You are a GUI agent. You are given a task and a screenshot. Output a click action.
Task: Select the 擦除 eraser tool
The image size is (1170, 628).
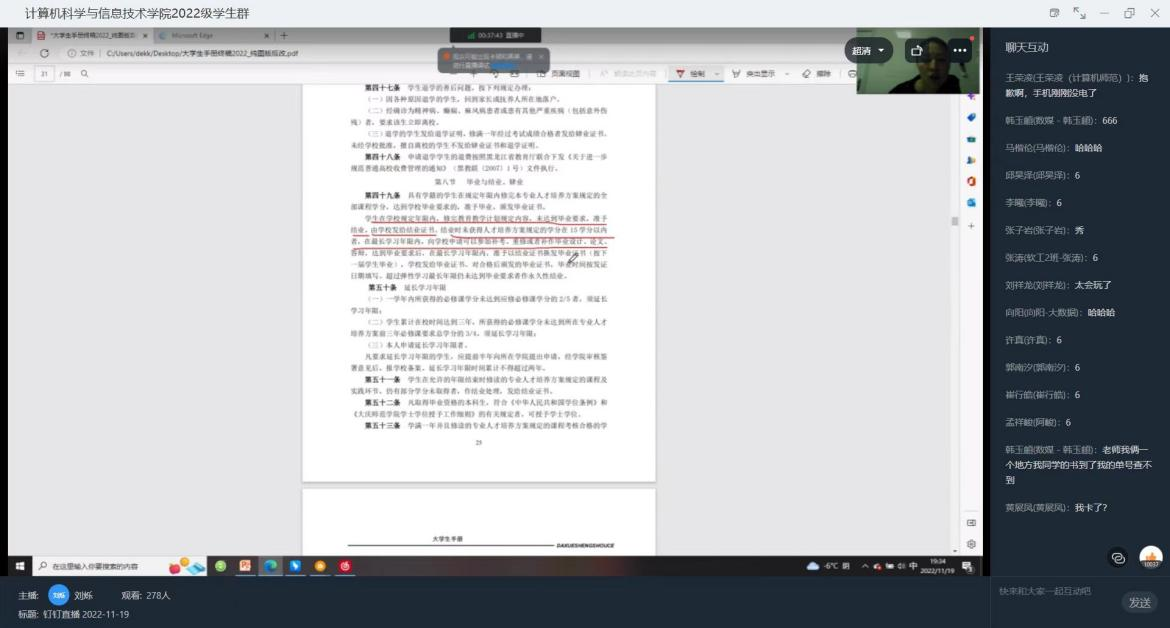pos(817,73)
